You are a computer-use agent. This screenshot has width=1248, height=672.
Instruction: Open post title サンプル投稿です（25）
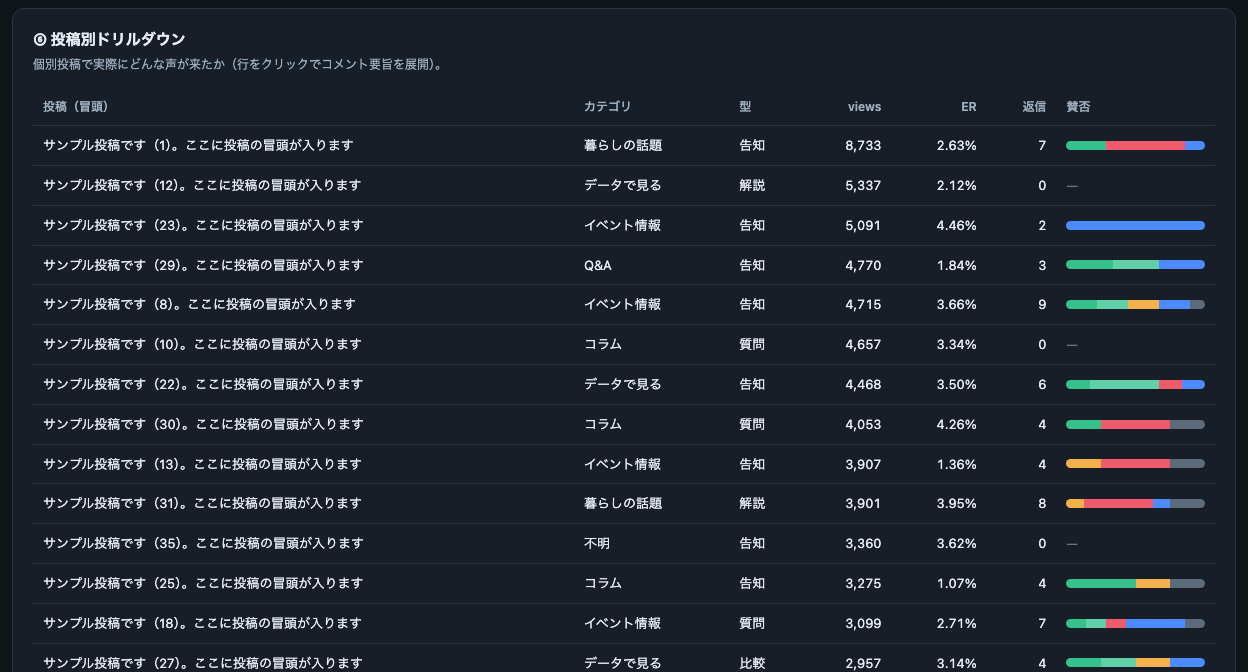[203, 584]
